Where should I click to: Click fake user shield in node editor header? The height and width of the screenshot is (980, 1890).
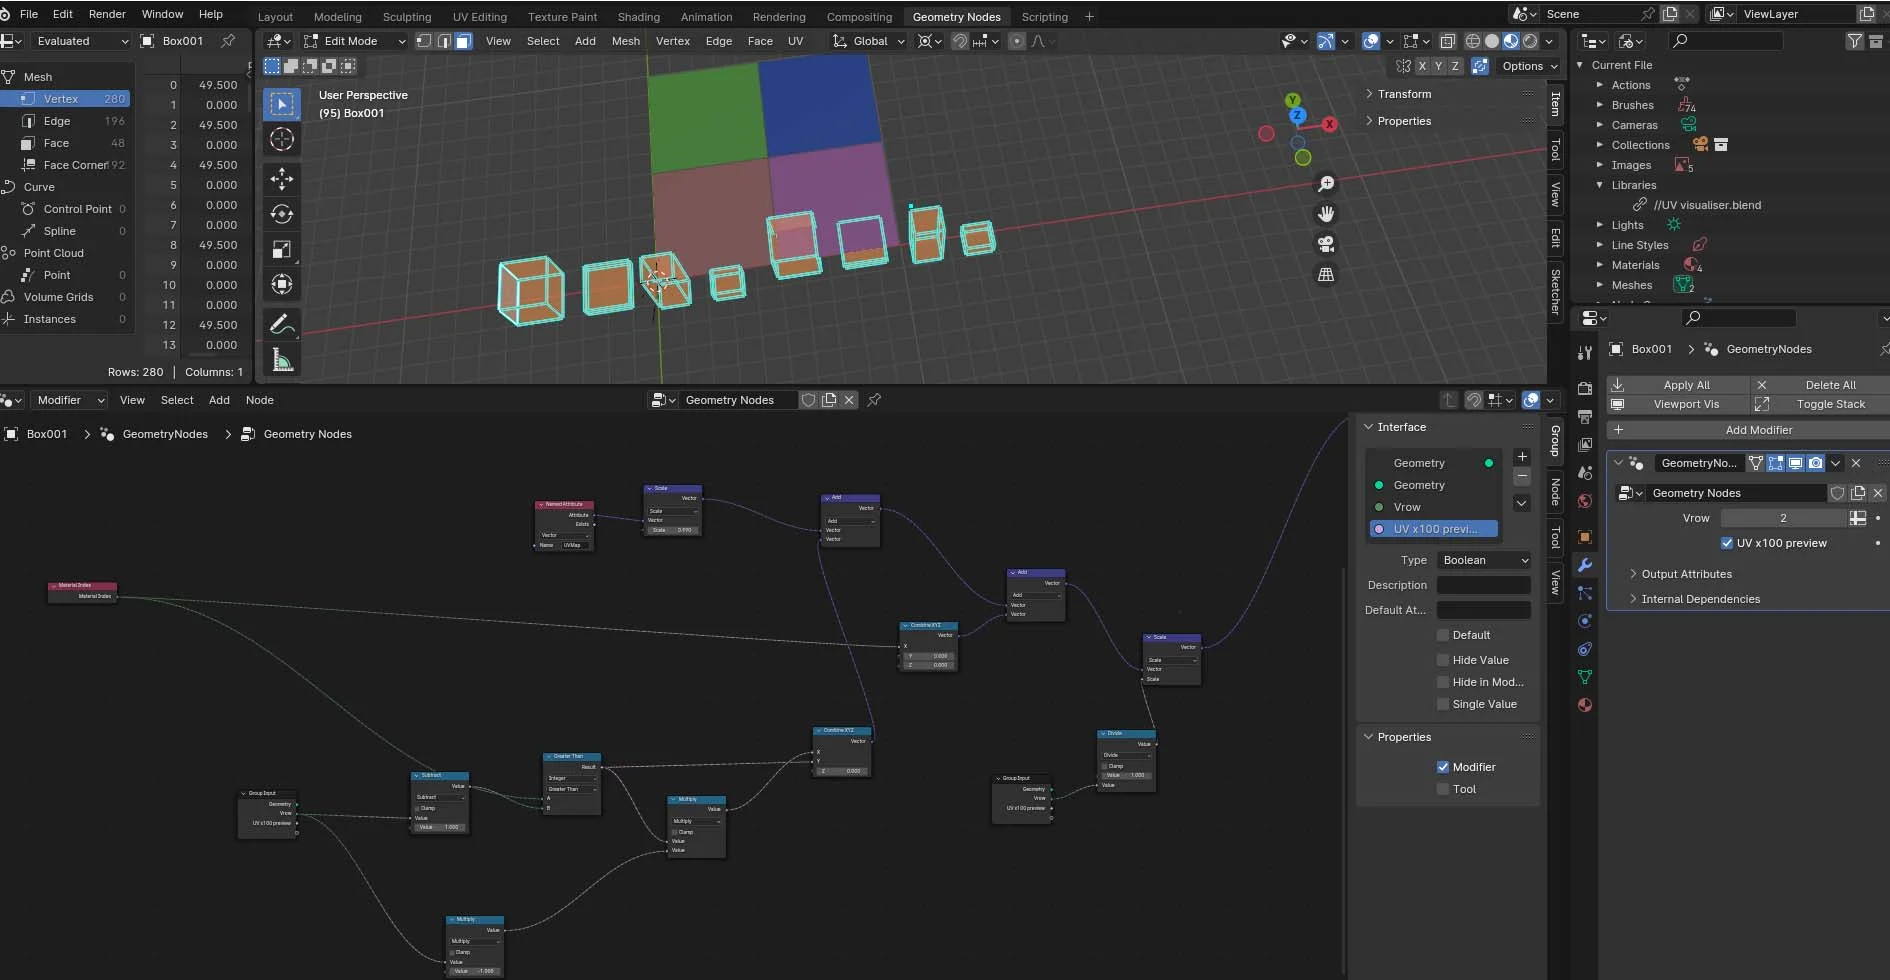click(x=808, y=400)
